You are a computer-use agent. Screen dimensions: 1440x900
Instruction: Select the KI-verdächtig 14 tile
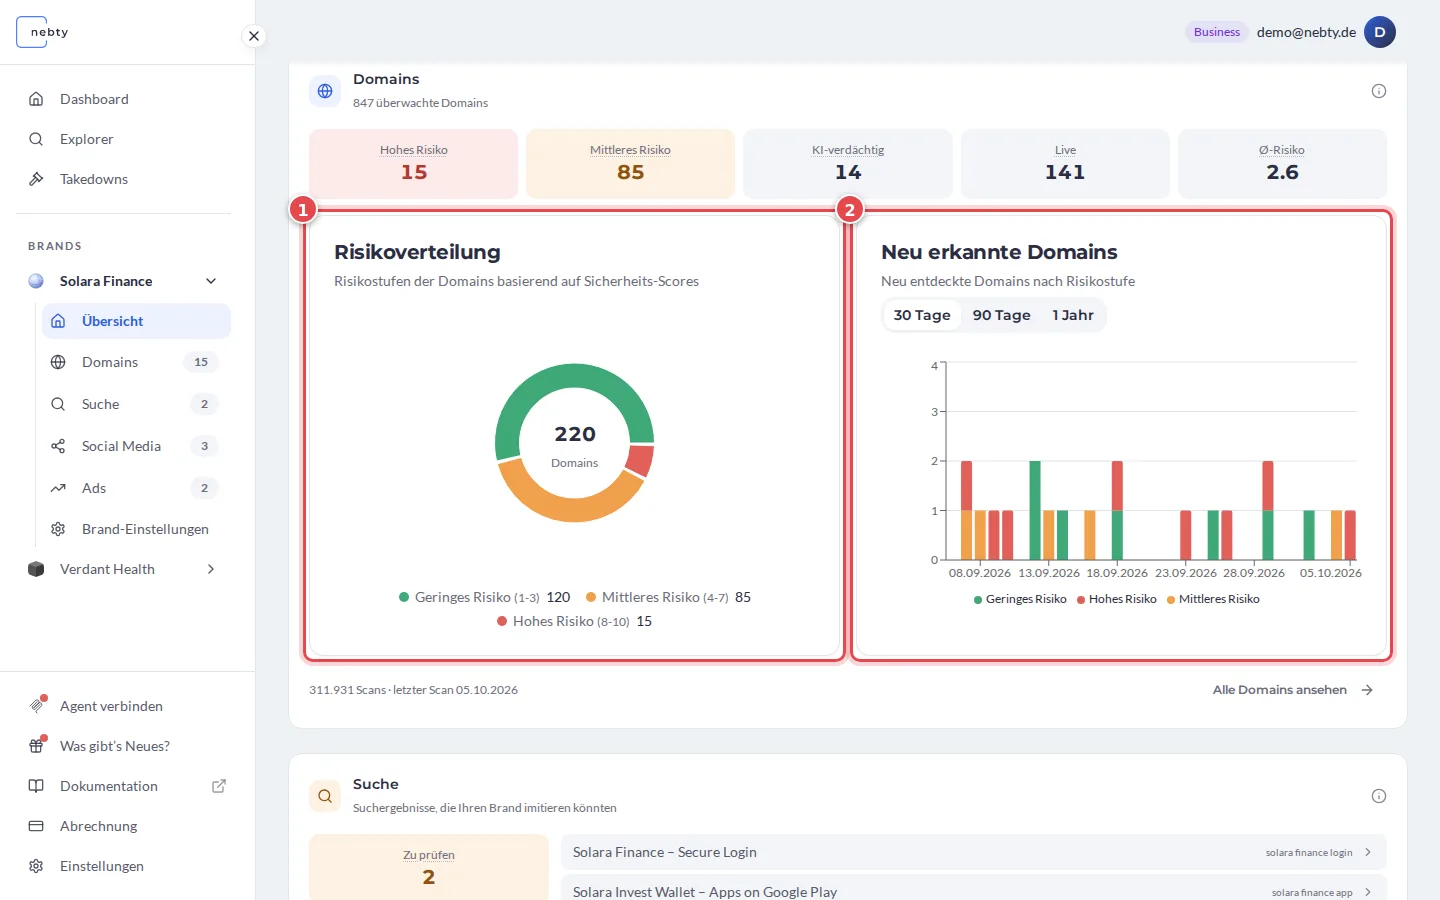[x=848, y=163]
